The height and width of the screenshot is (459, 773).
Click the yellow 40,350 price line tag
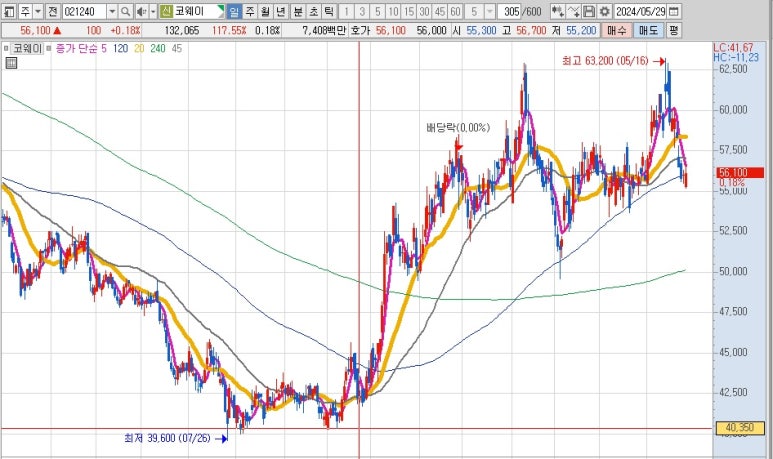[740, 427]
